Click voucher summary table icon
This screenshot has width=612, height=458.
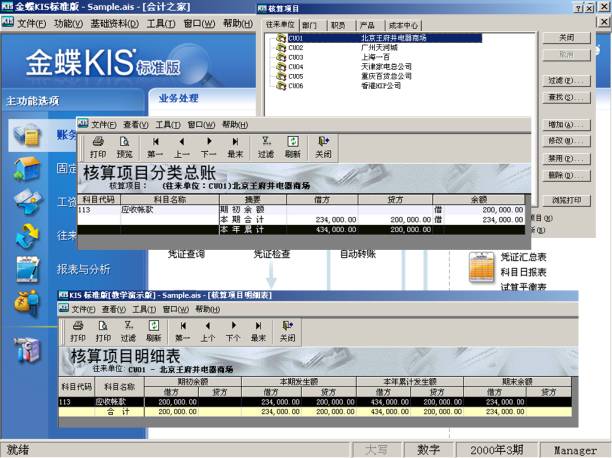click(481, 267)
